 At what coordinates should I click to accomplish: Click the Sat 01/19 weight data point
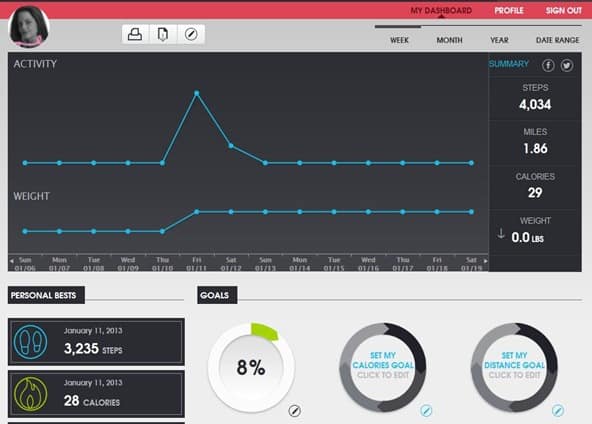click(x=471, y=212)
